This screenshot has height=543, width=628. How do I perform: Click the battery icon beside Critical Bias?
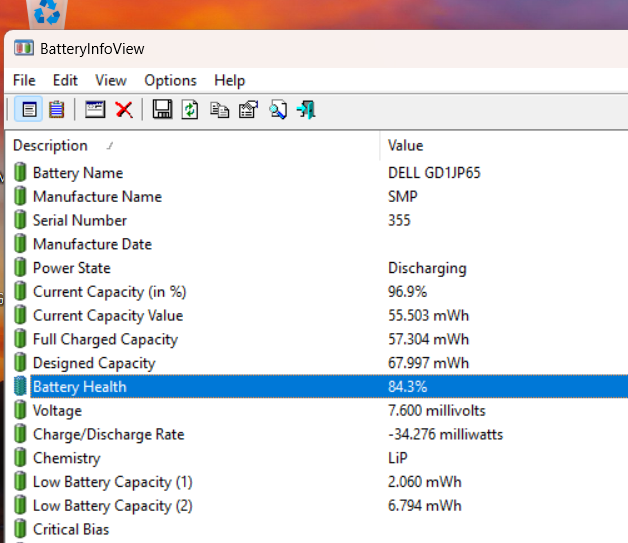pos(20,529)
